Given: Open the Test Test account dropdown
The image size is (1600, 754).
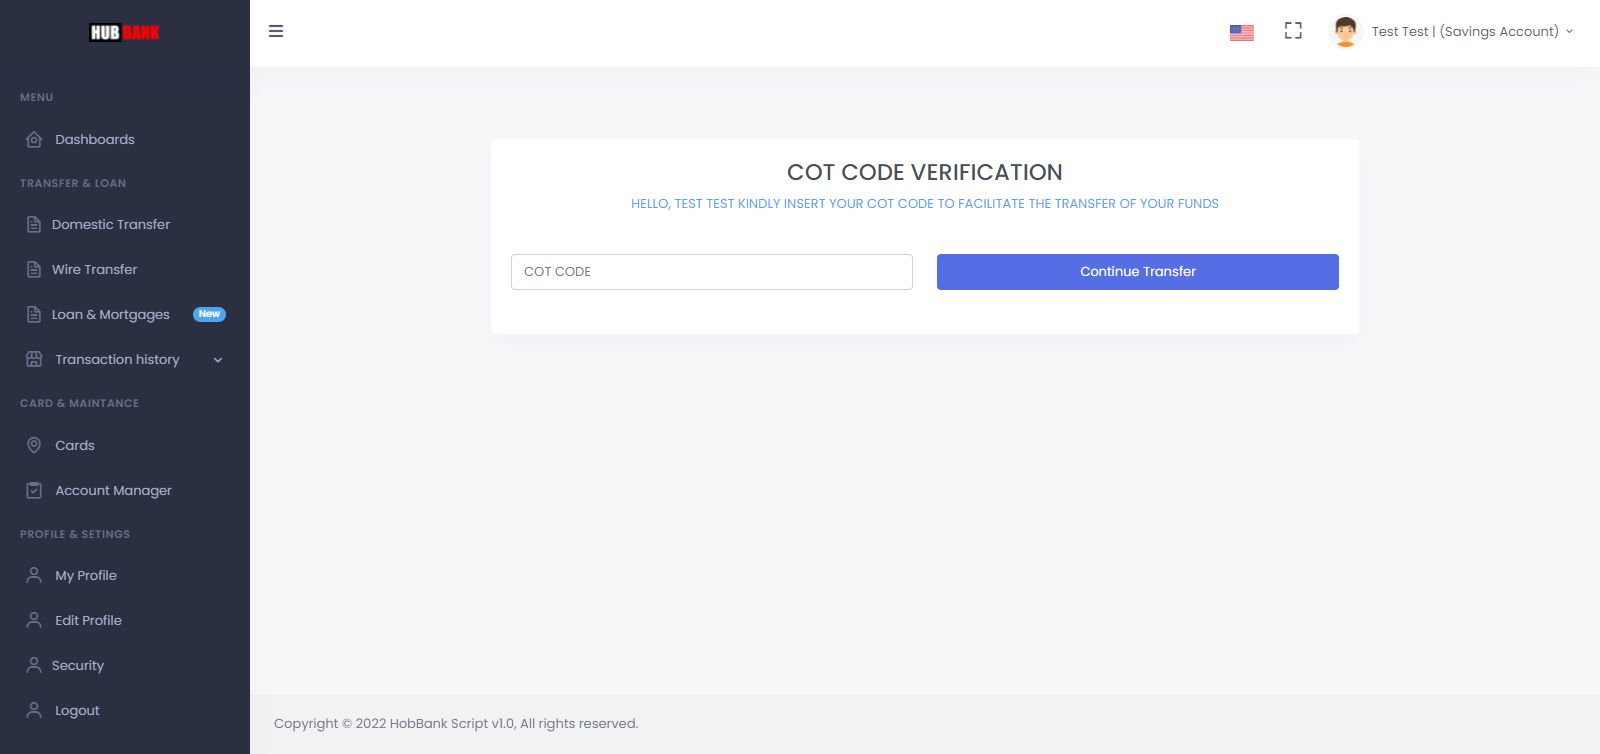Looking at the screenshot, I should point(1472,31).
